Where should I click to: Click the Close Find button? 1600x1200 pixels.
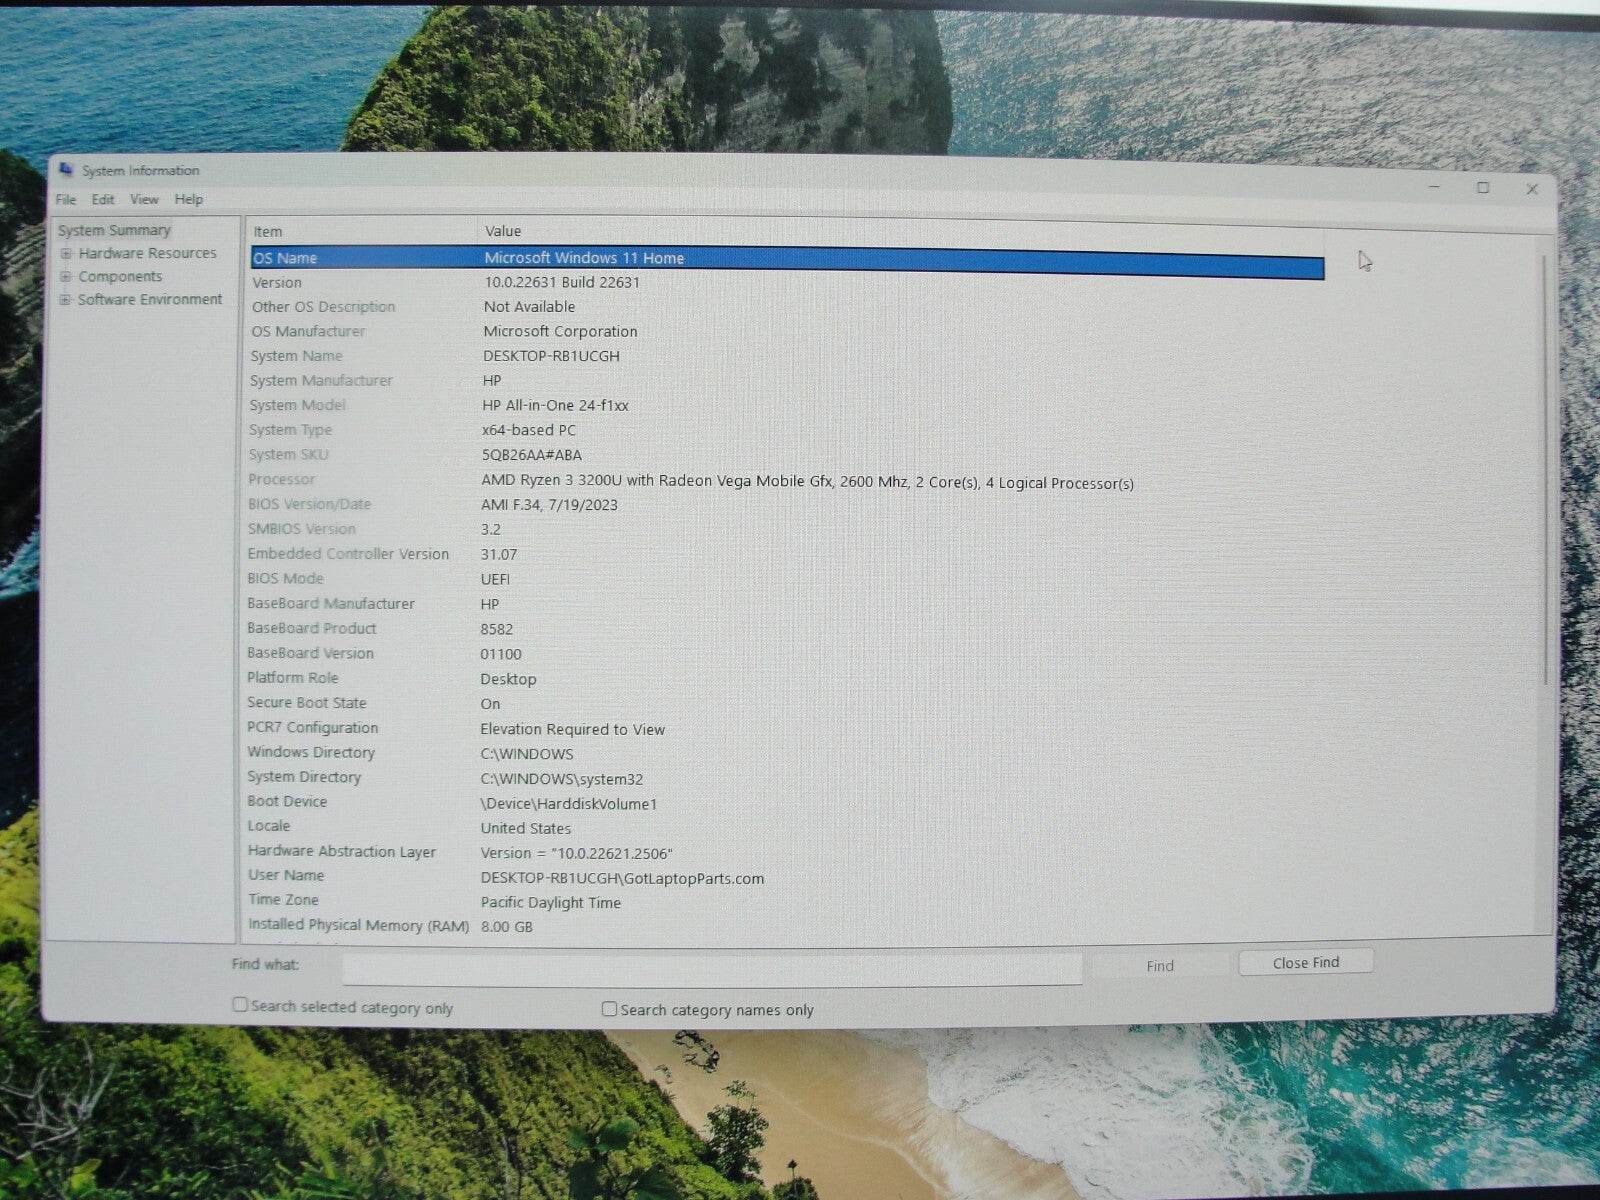(x=1304, y=962)
